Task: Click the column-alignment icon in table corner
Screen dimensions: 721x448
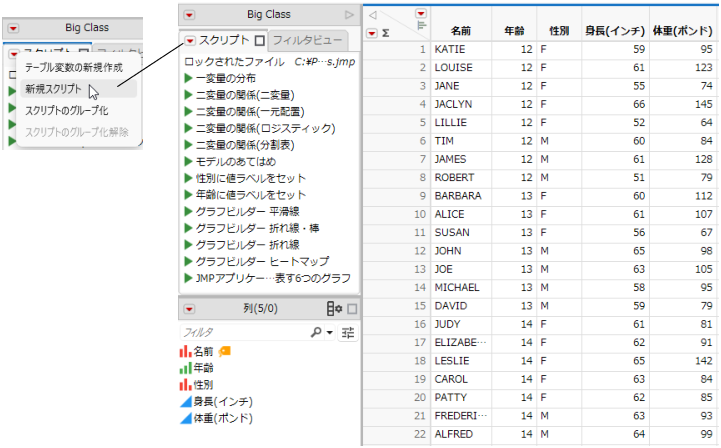Action: pos(421,25)
